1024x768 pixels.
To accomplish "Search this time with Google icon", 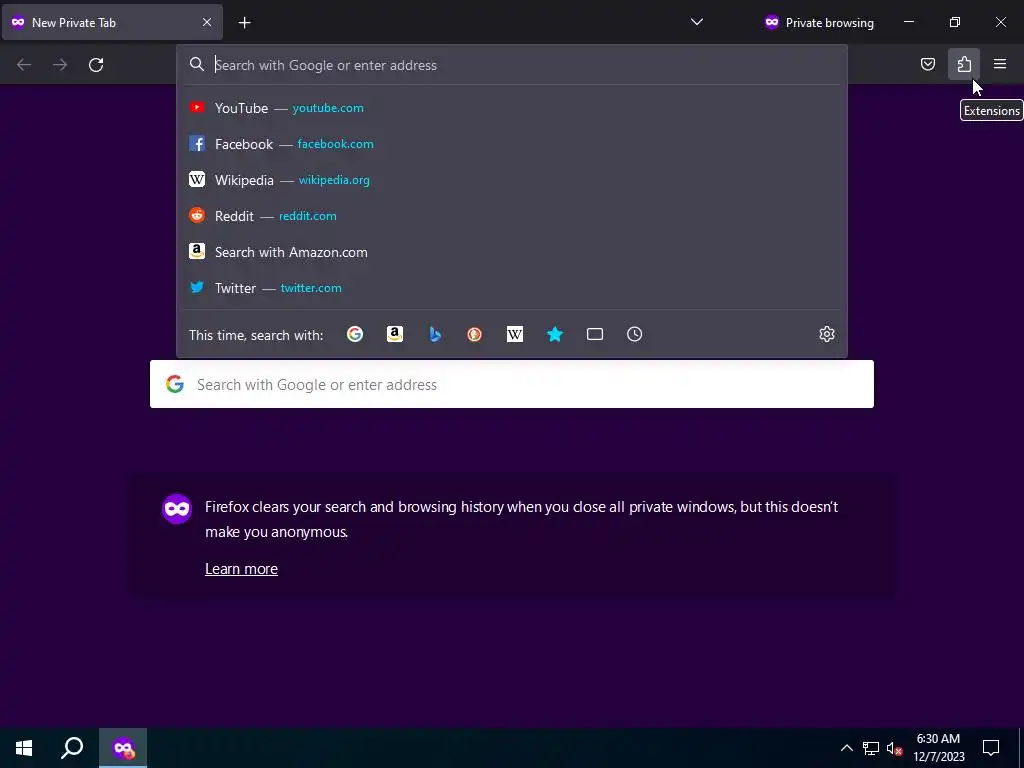I will pyautogui.click(x=355, y=334).
